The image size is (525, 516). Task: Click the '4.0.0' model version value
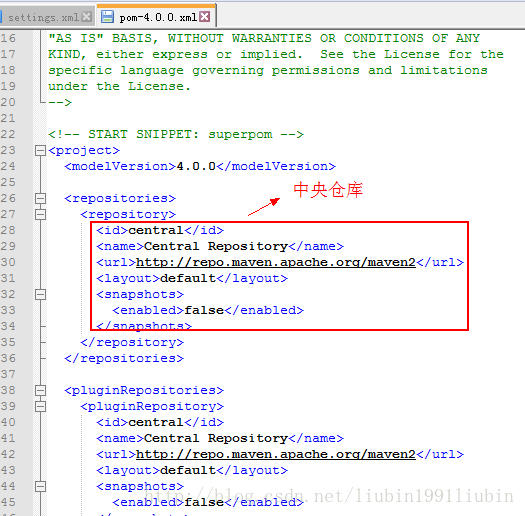196,166
